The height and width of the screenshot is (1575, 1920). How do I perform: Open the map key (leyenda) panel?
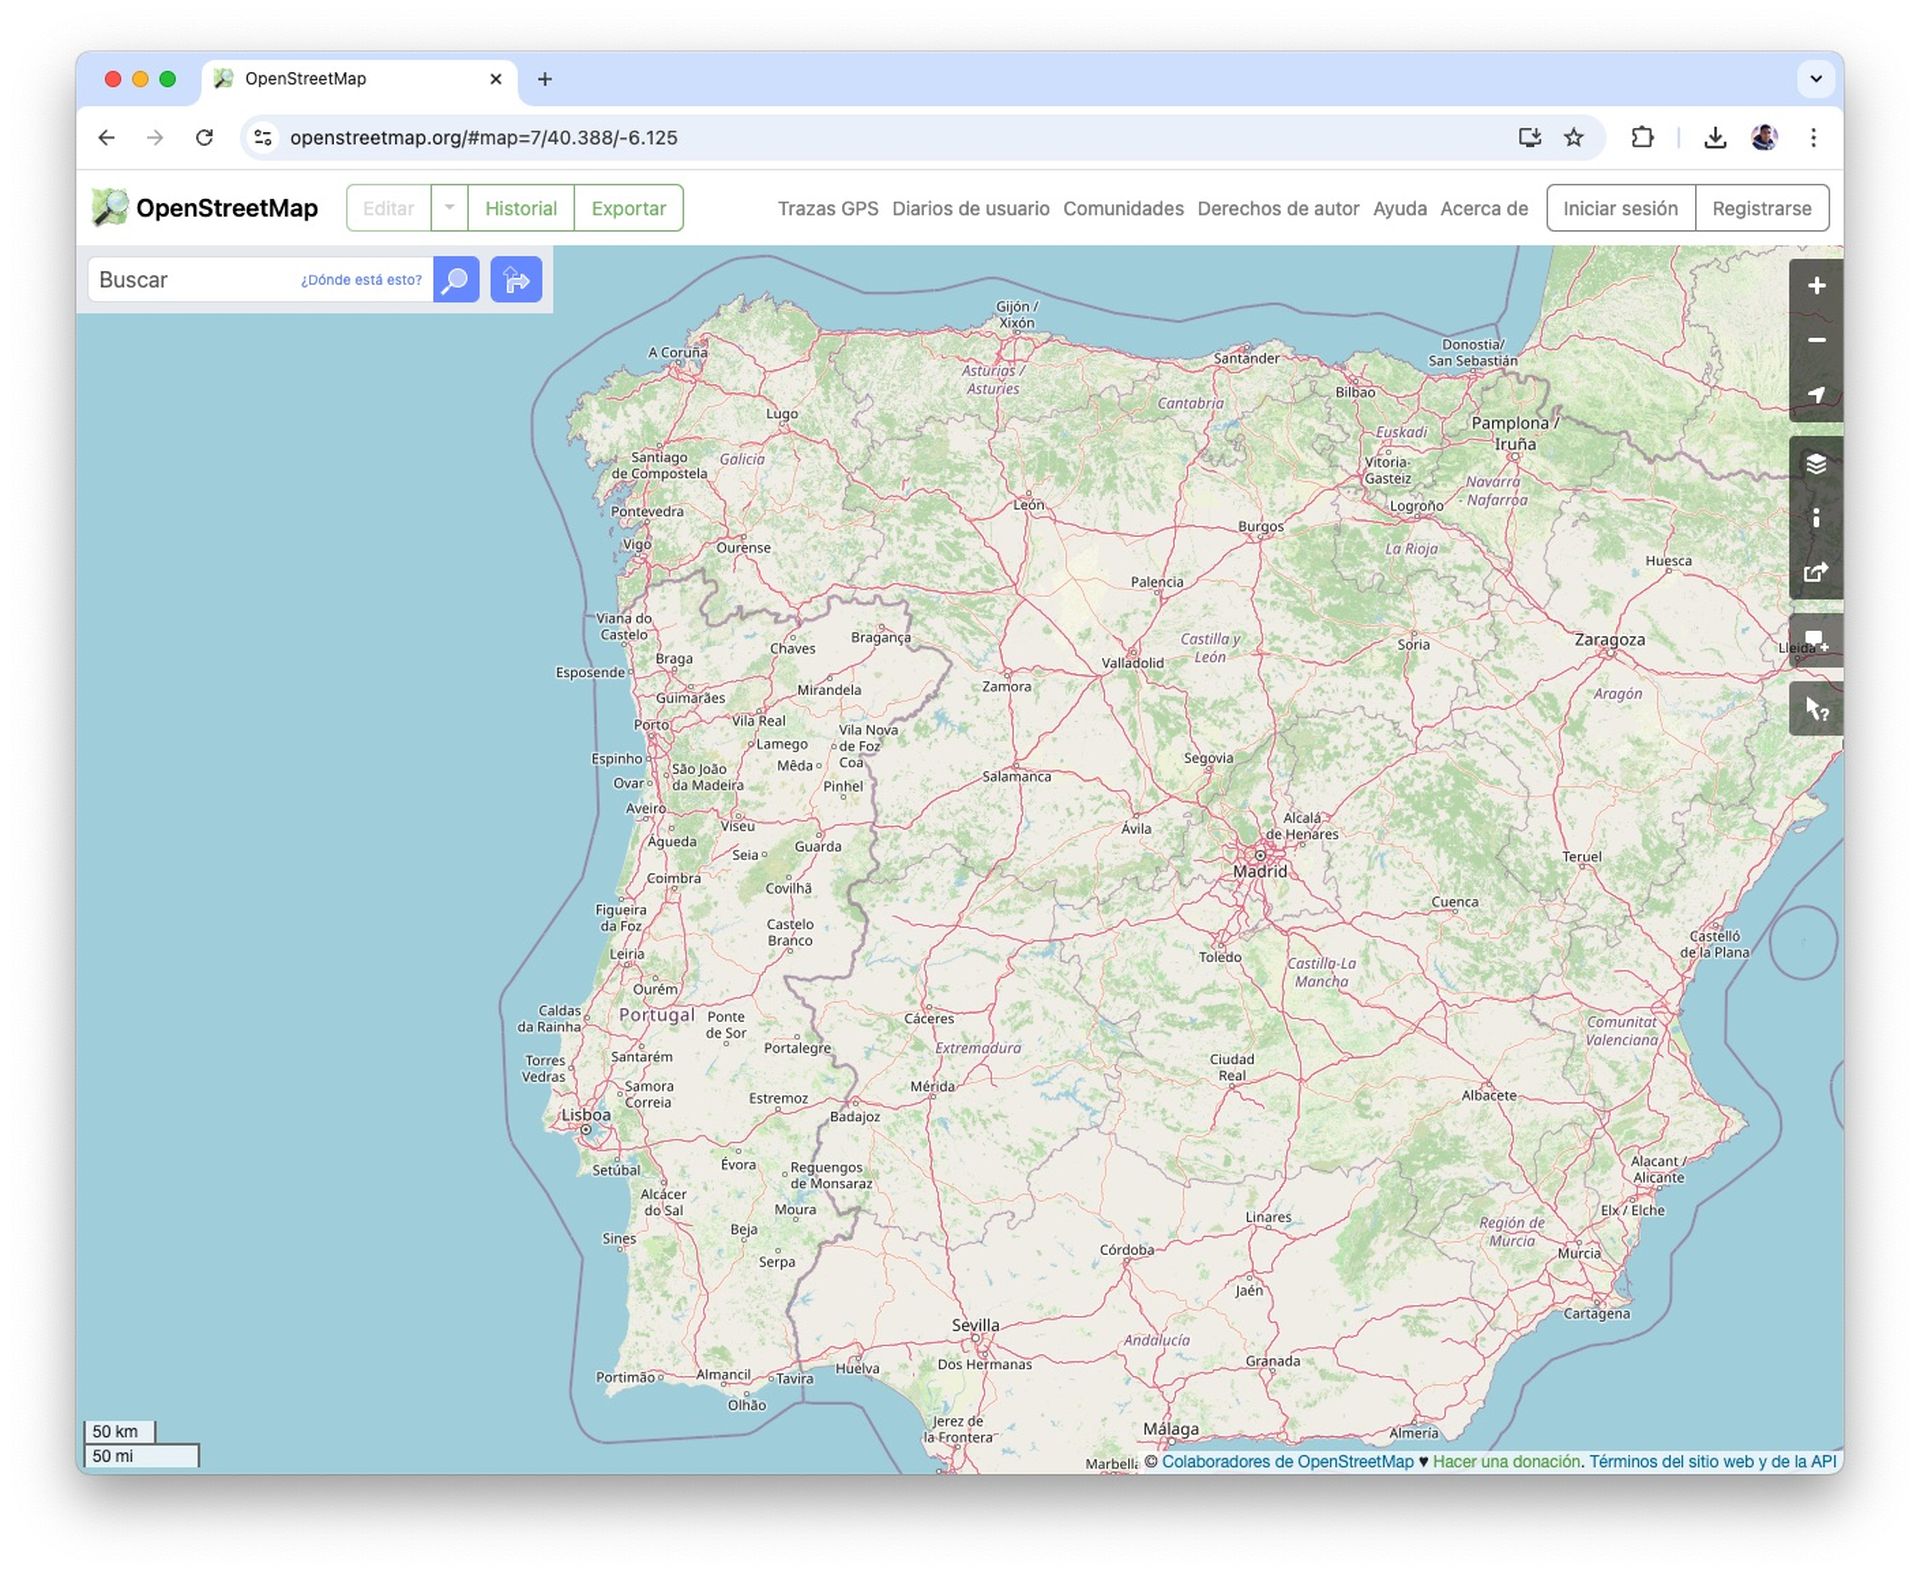1817,517
